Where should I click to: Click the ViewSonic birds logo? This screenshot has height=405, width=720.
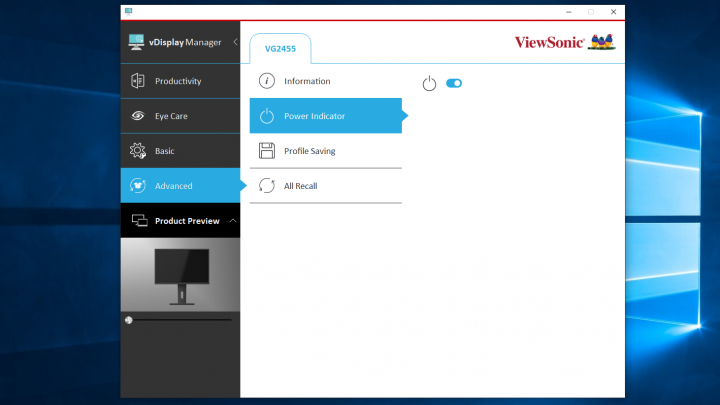pos(602,42)
